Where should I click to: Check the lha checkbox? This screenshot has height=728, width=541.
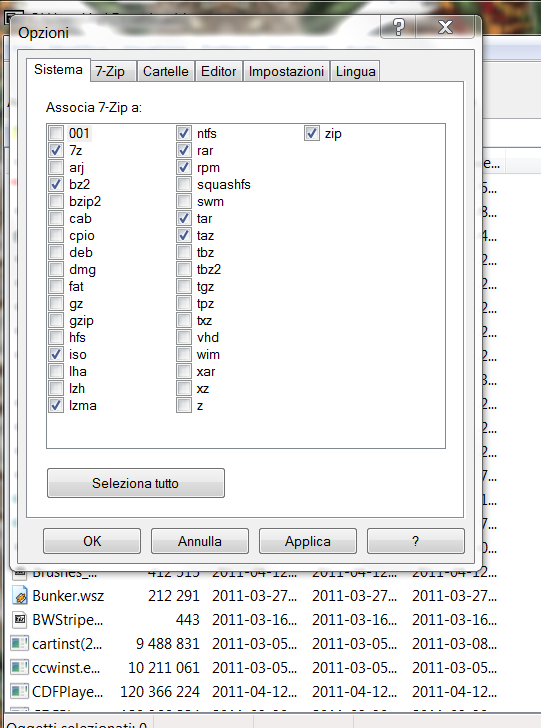click(x=56, y=371)
